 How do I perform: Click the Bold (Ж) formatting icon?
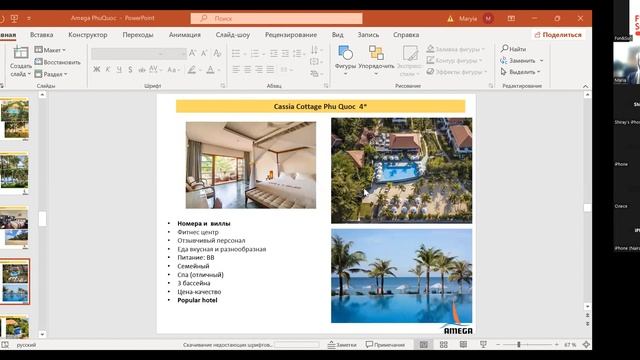(x=97, y=69)
